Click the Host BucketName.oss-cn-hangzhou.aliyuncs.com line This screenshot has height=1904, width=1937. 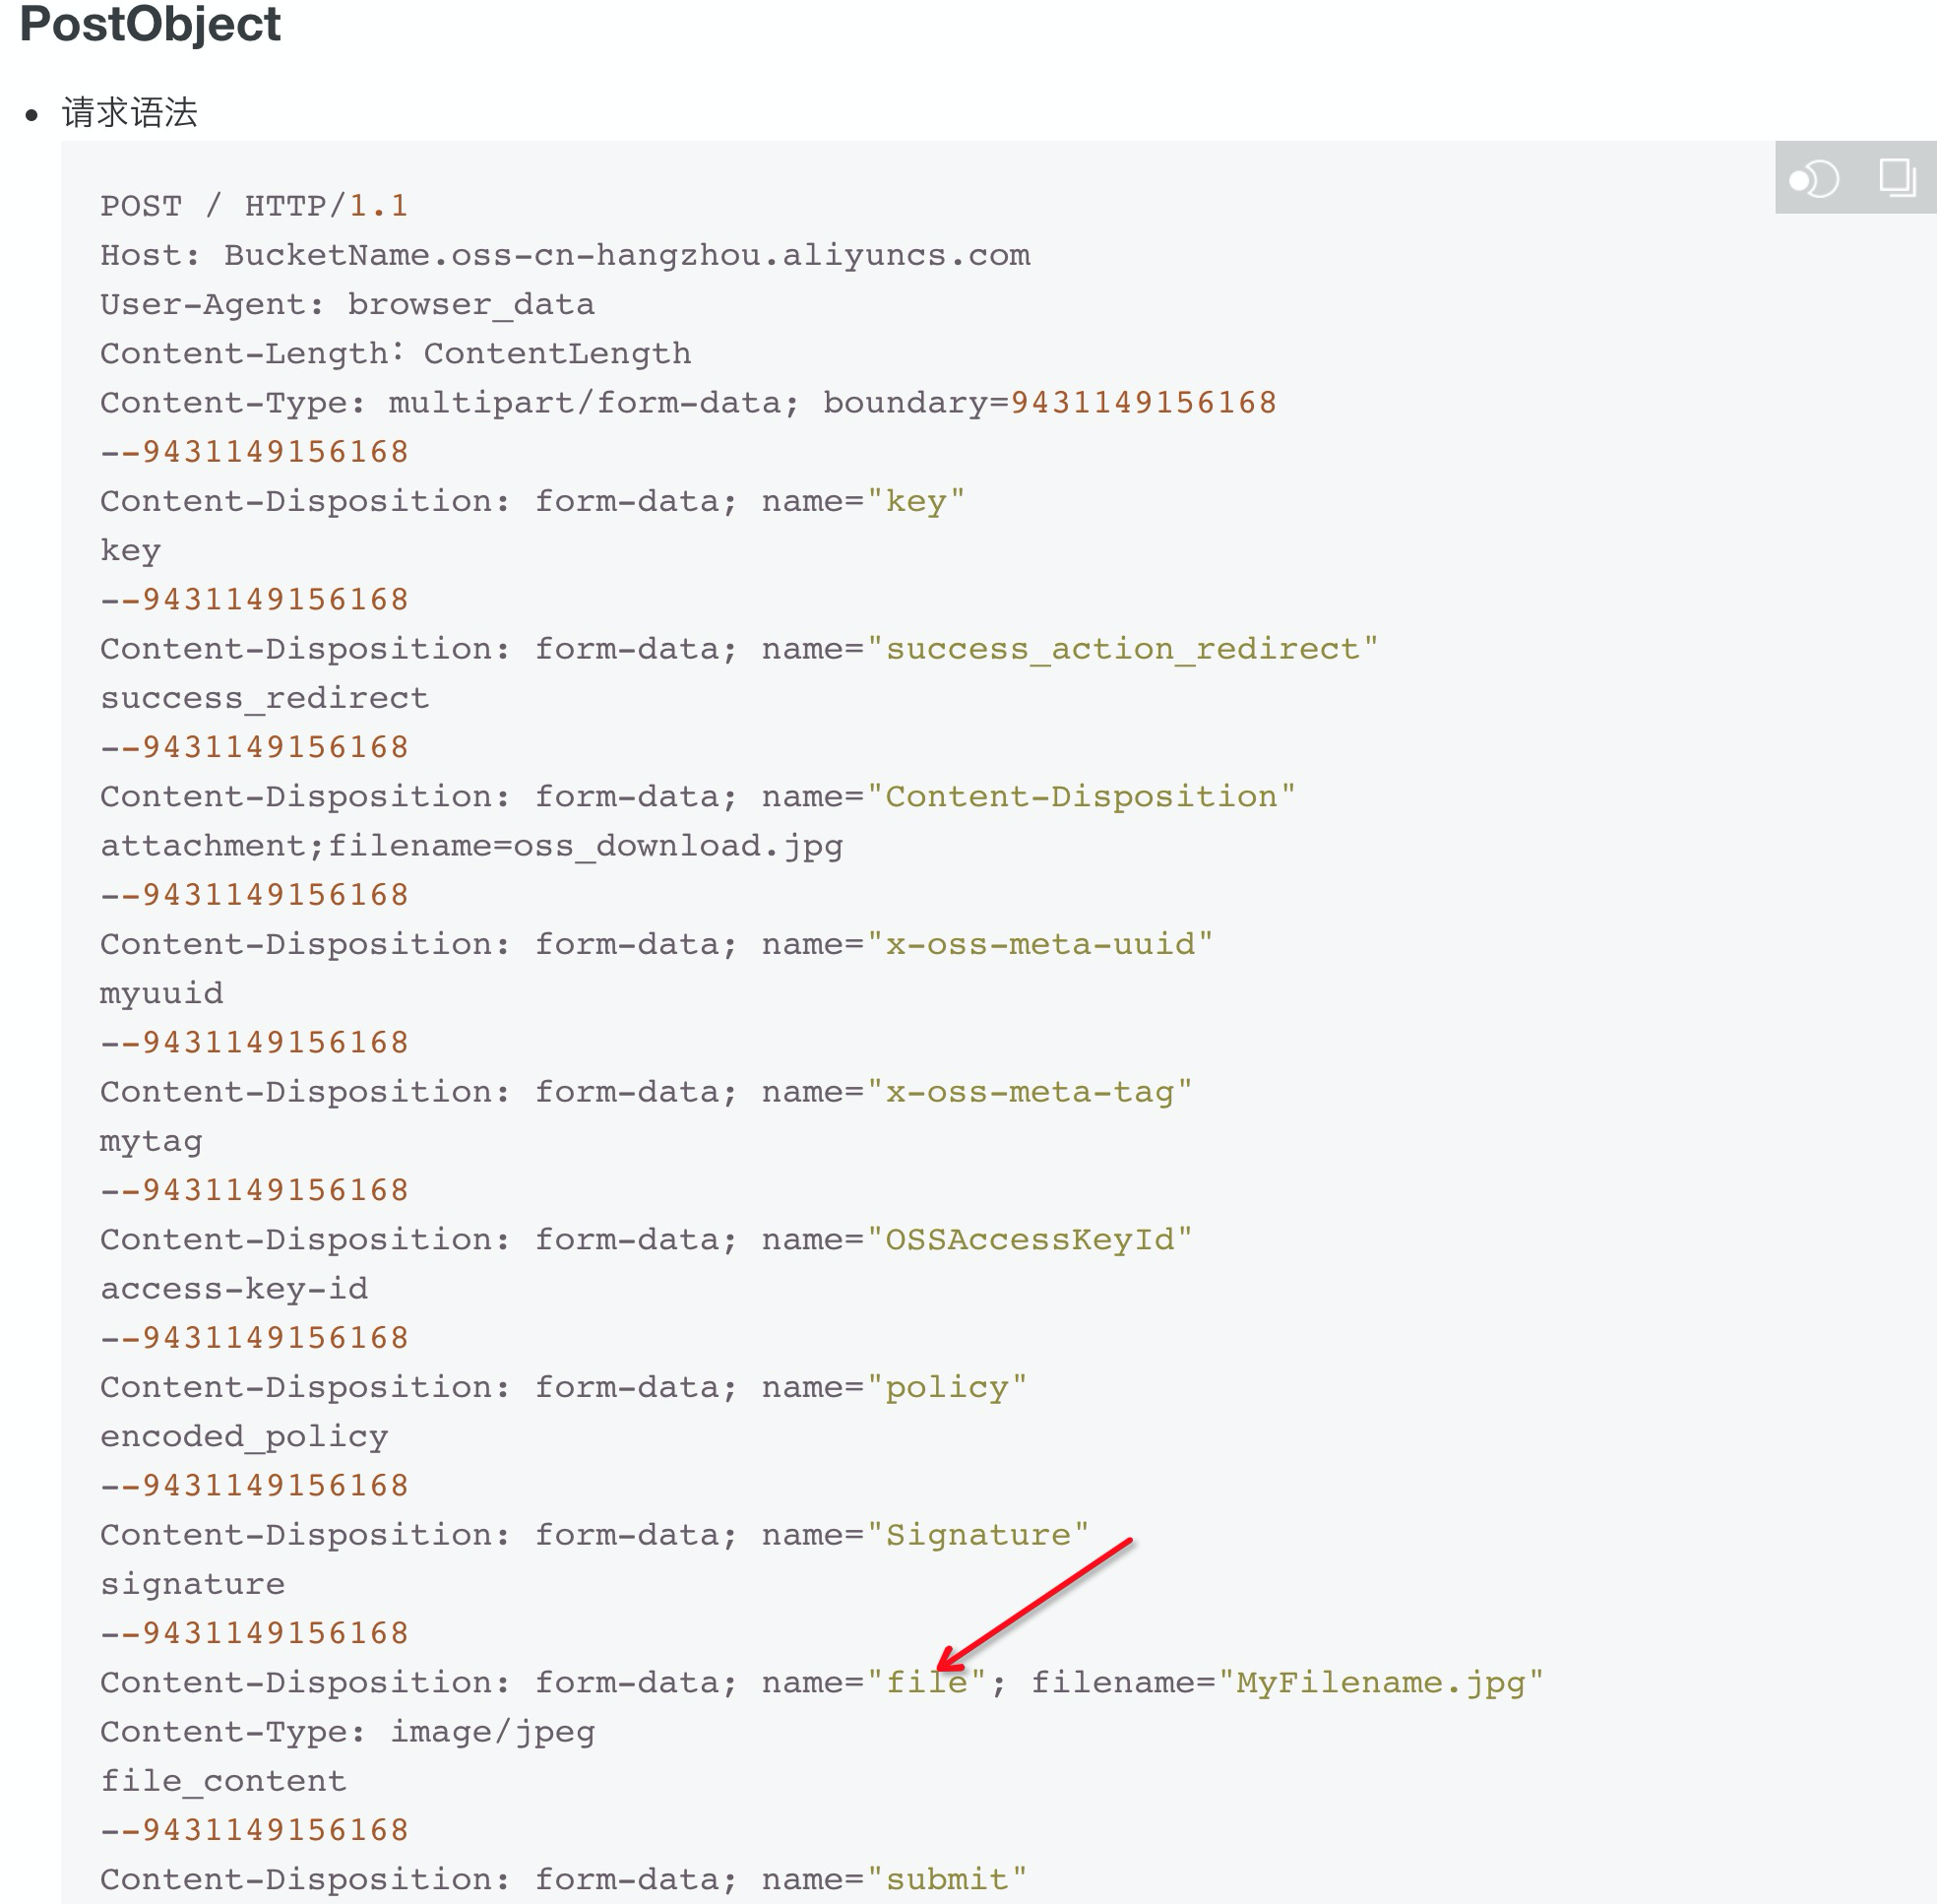[x=565, y=255]
